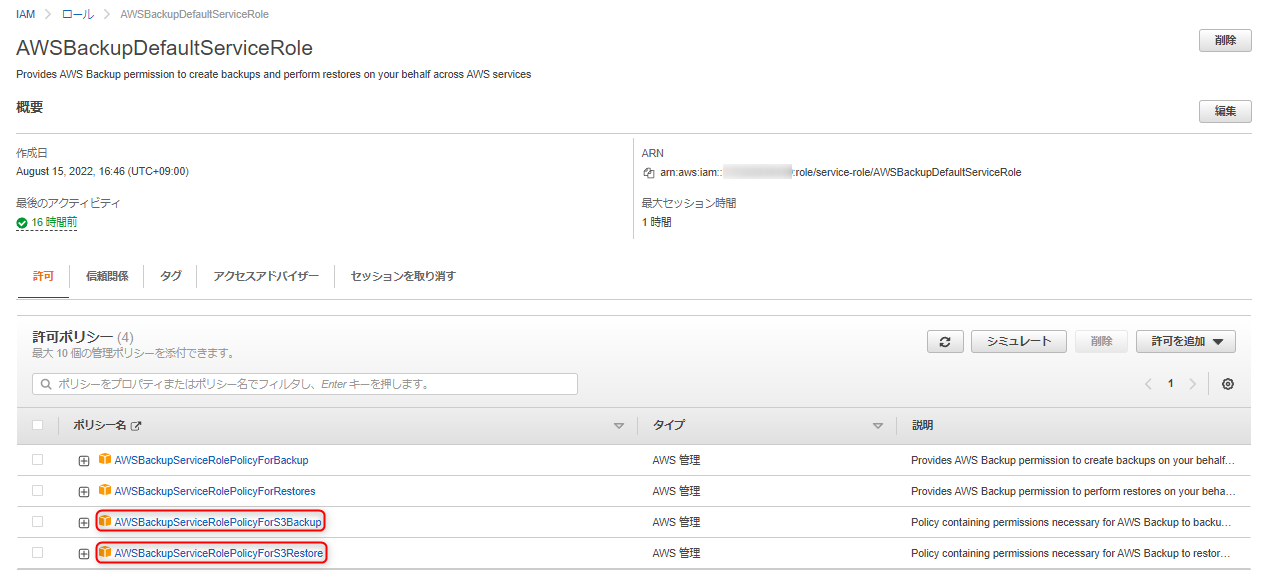Copy the role ARN using the copy icon

[x=651, y=171]
